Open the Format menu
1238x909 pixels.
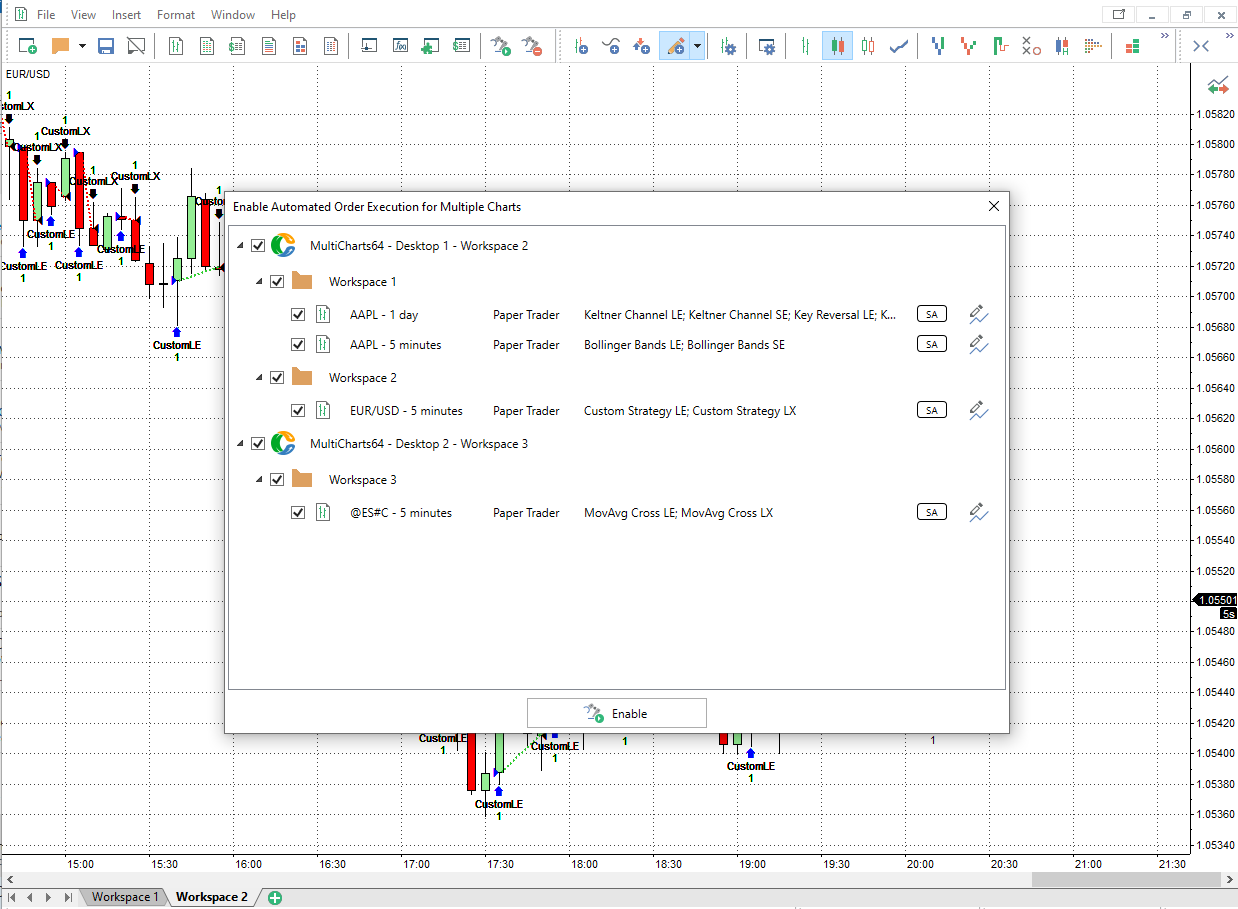tap(175, 14)
